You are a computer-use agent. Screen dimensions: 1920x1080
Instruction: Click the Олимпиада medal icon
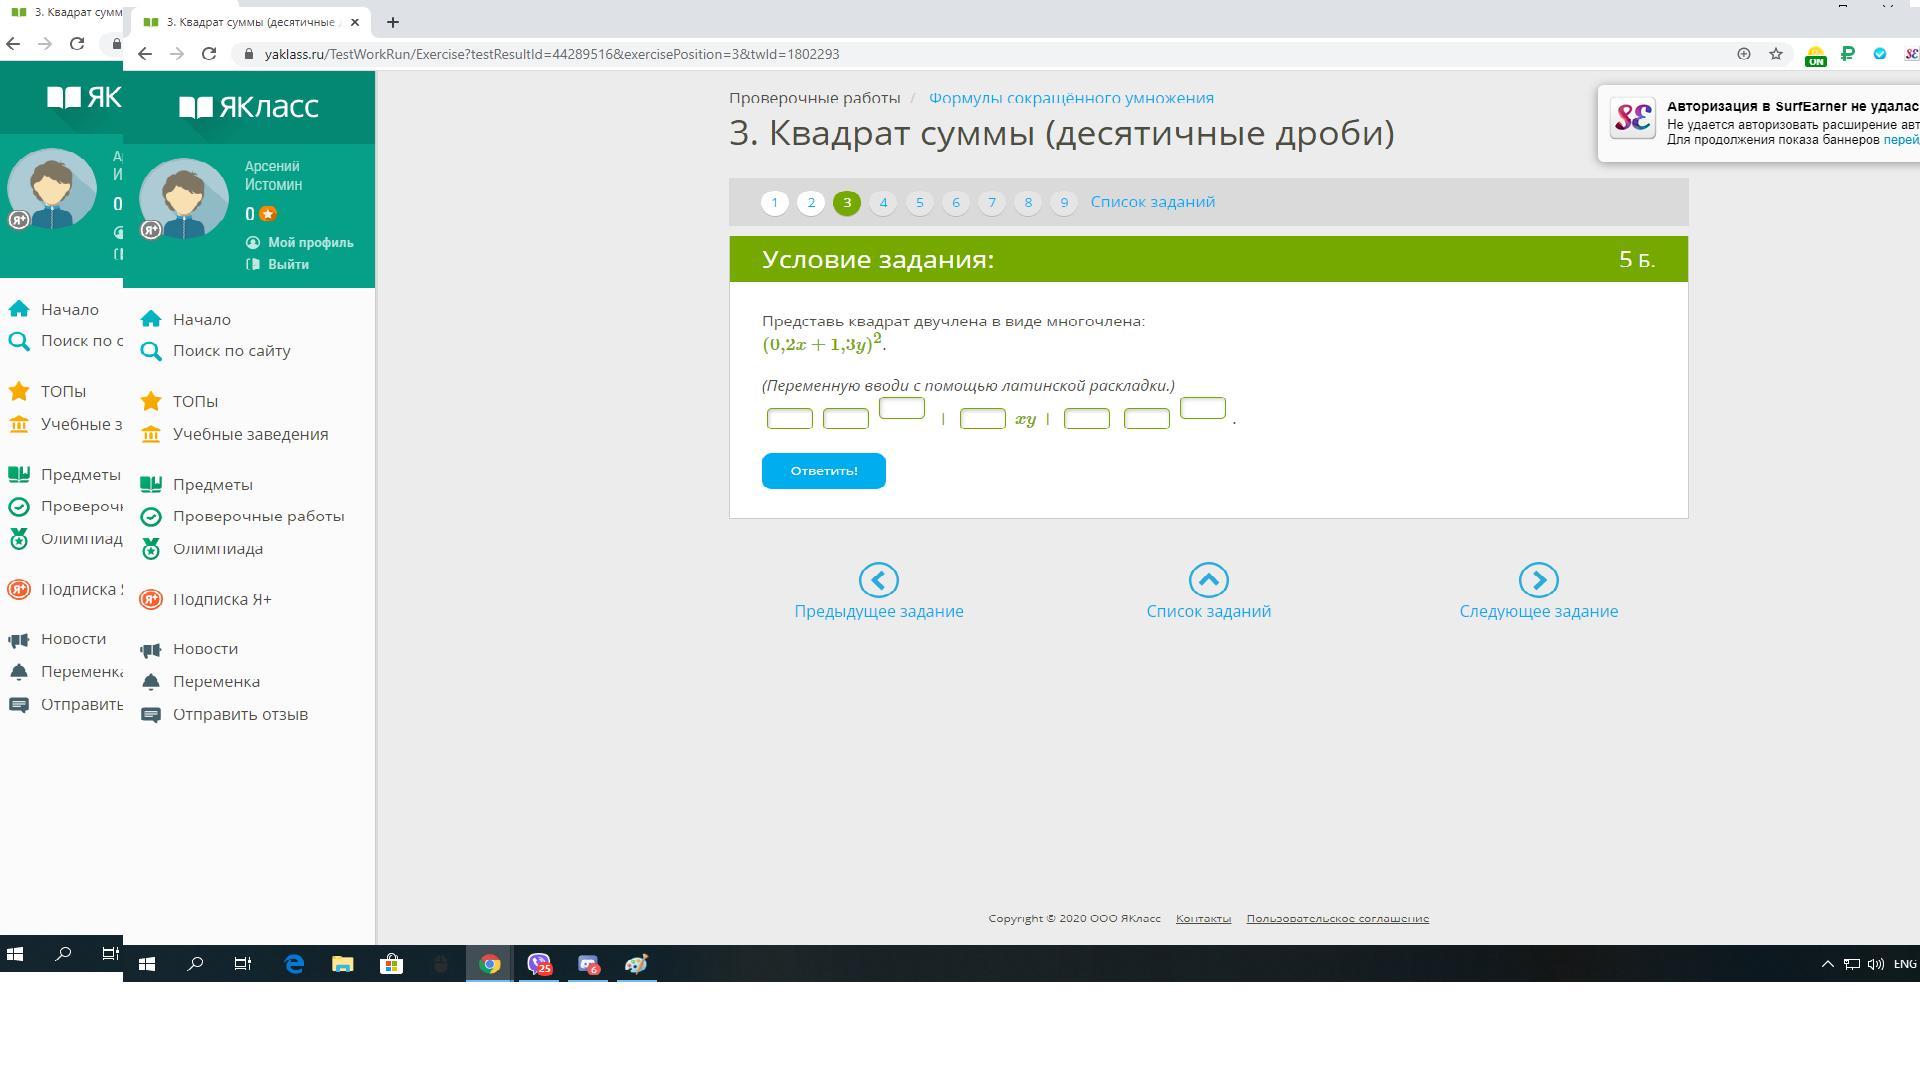click(x=151, y=549)
